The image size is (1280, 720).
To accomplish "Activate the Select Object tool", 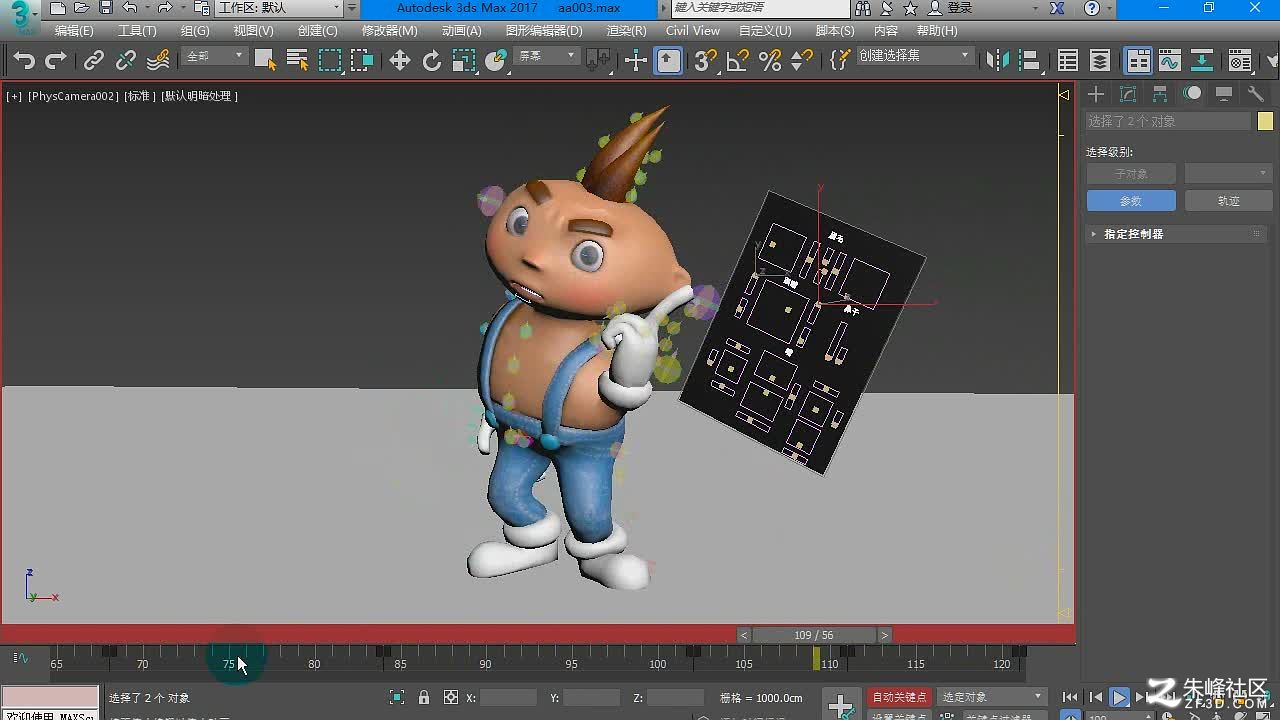I will [x=265, y=60].
